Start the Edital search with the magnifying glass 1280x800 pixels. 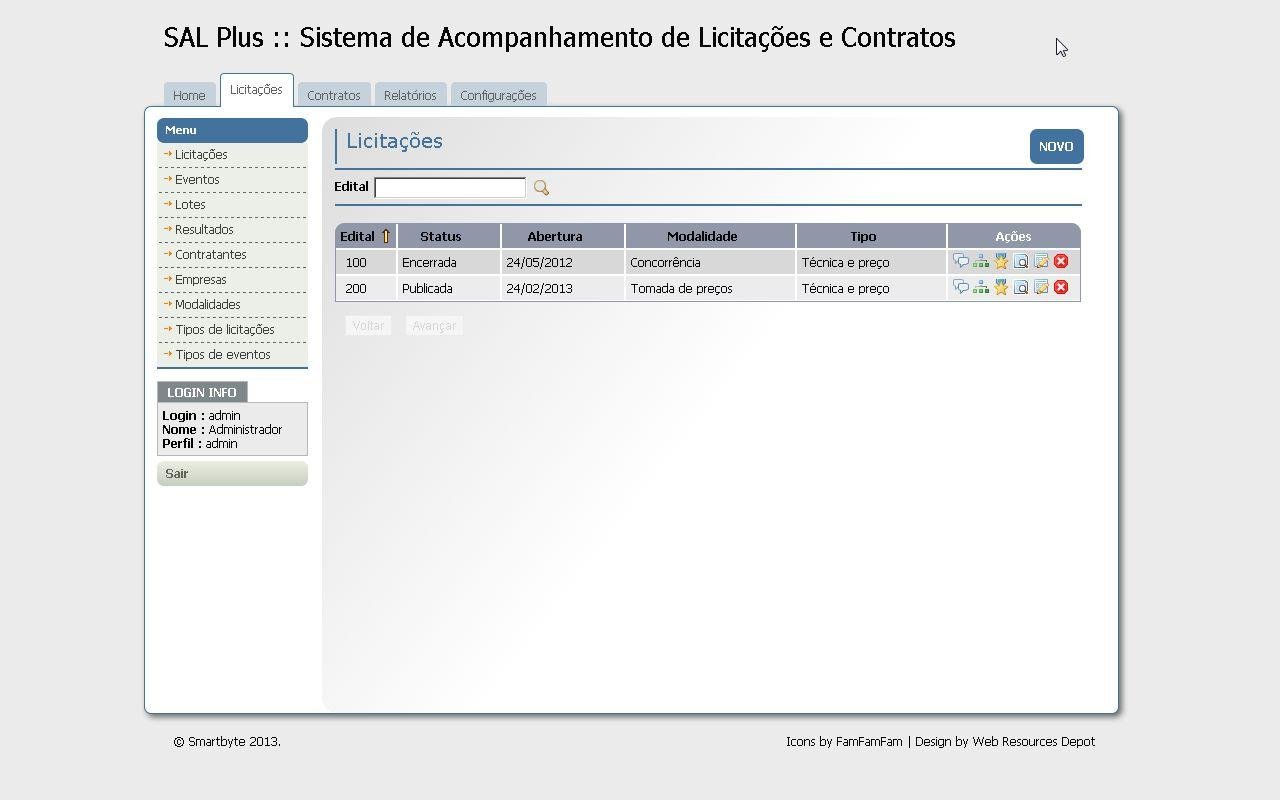[541, 187]
